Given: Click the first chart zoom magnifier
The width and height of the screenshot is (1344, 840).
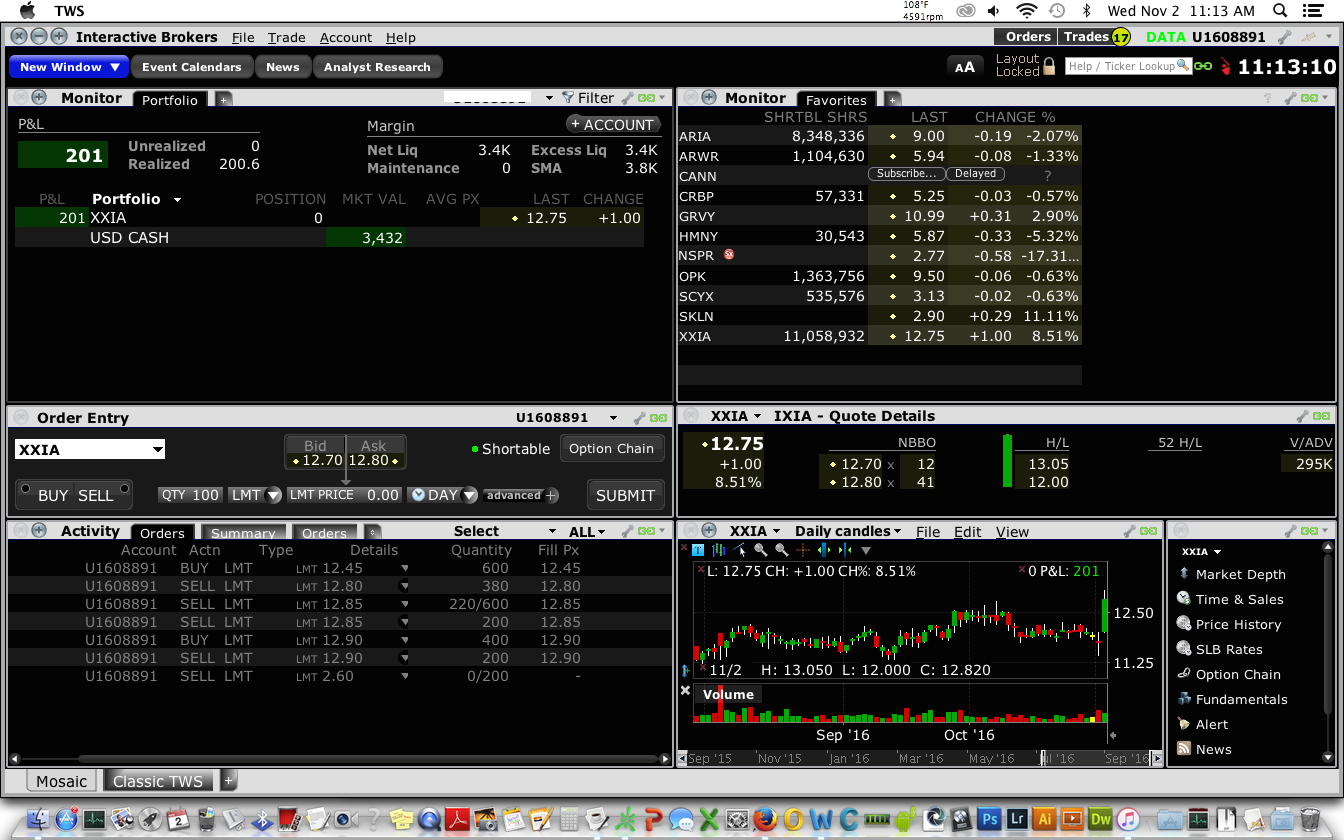Looking at the screenshot, I should point(761,550).
